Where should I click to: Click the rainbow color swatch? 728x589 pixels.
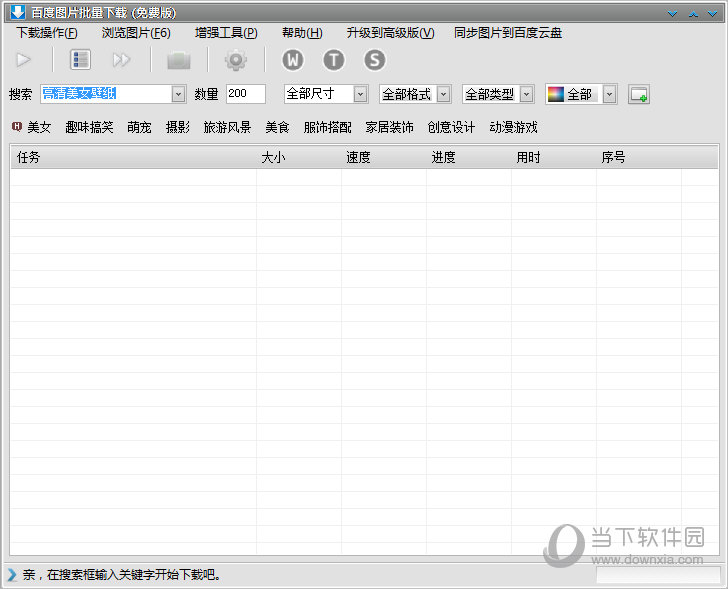[x=555, y=94]
